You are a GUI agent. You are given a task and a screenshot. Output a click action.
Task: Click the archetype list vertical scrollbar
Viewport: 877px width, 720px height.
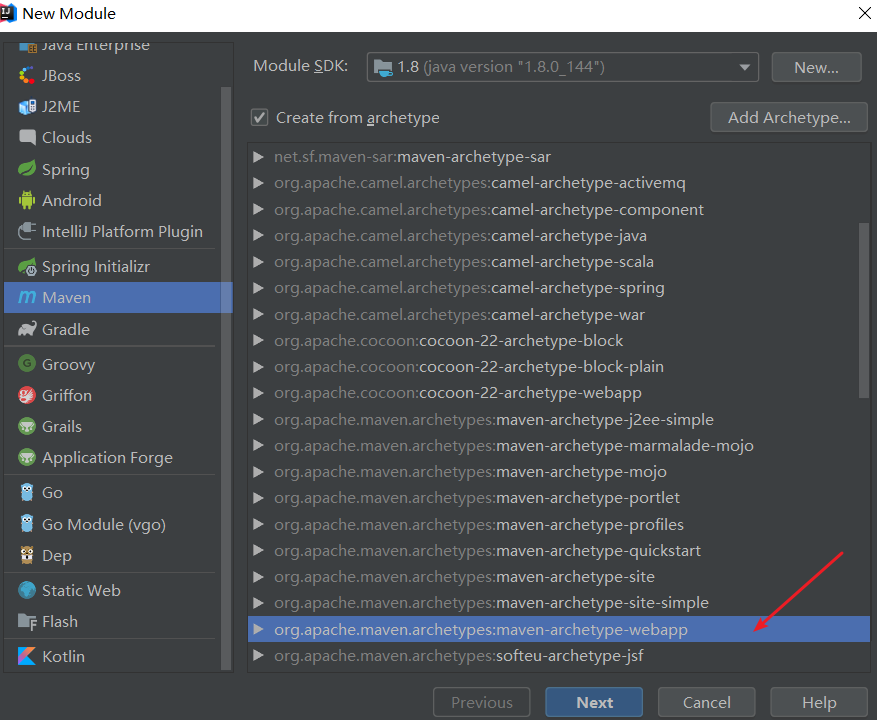865,310
